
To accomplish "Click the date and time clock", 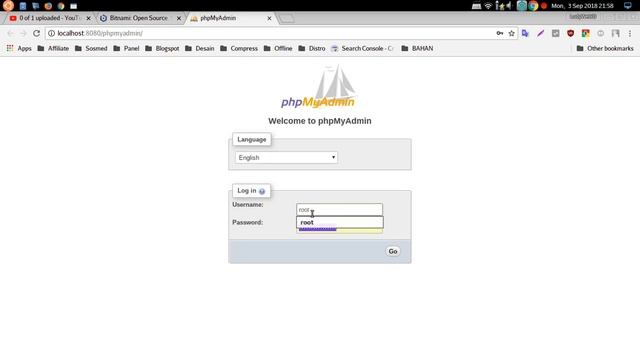I will [x=582, y=6].
